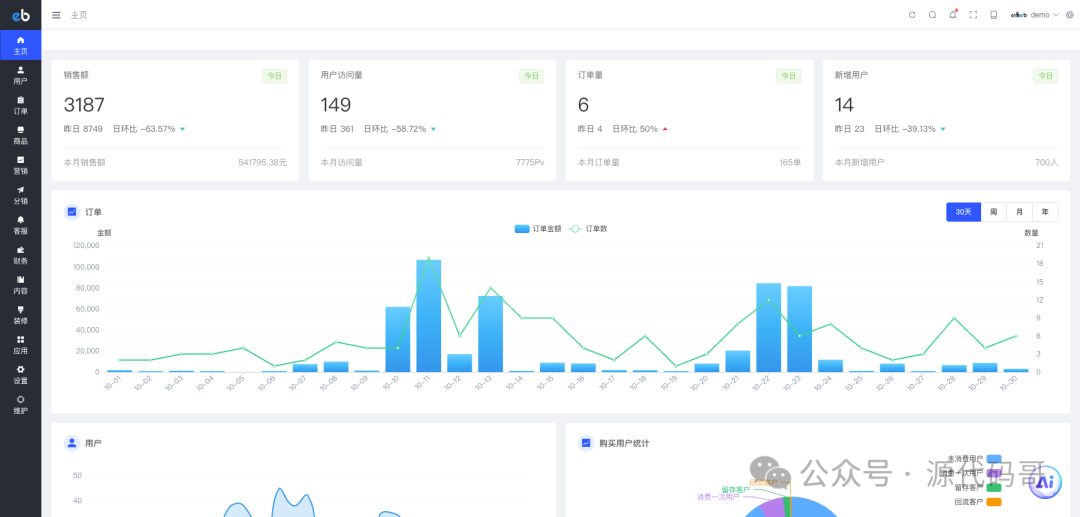Image resolution: width=1080 pixels, height=517 pixels.
Task: Click the 未消费用户 blue color swatch
Action: coord(993,459)
